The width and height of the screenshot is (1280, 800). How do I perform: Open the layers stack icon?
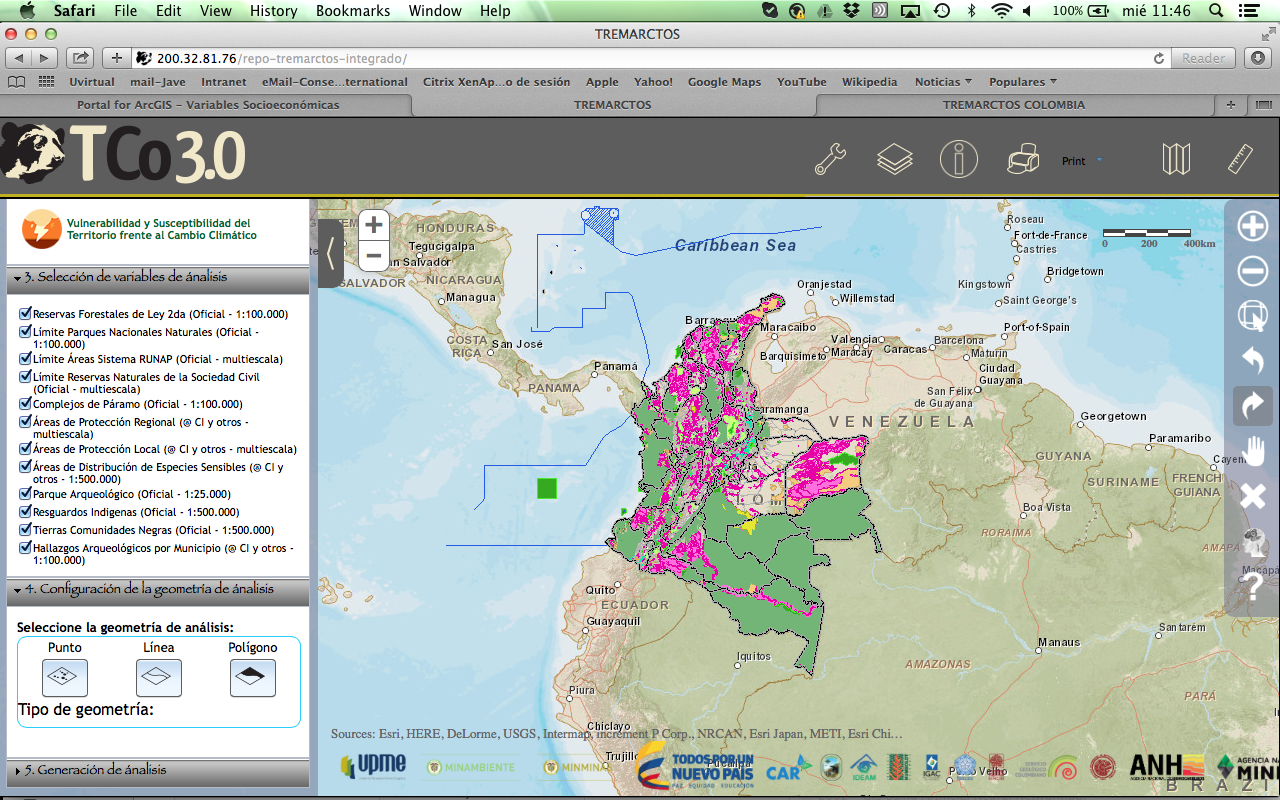895,159
